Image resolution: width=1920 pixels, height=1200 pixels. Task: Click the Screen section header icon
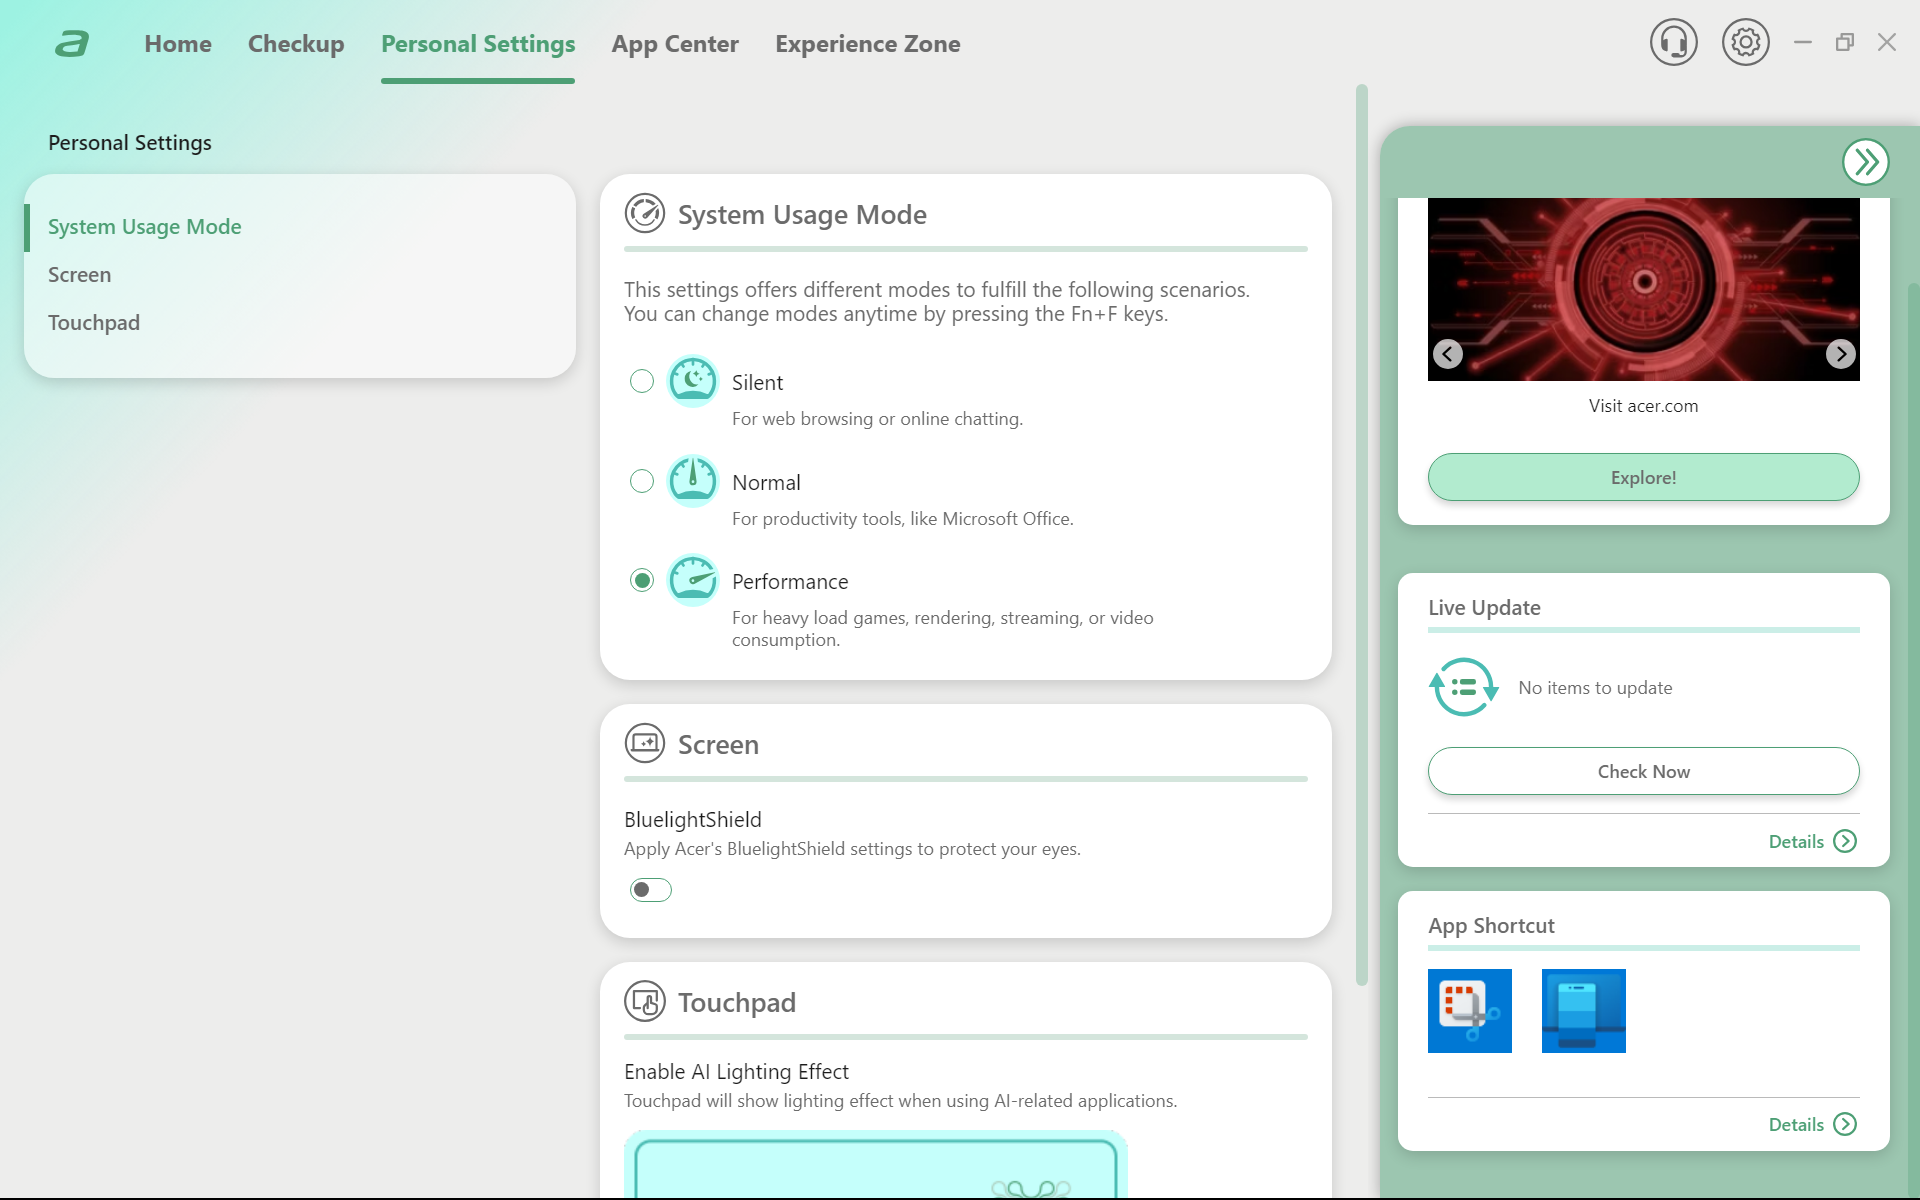tap(645, 744)
